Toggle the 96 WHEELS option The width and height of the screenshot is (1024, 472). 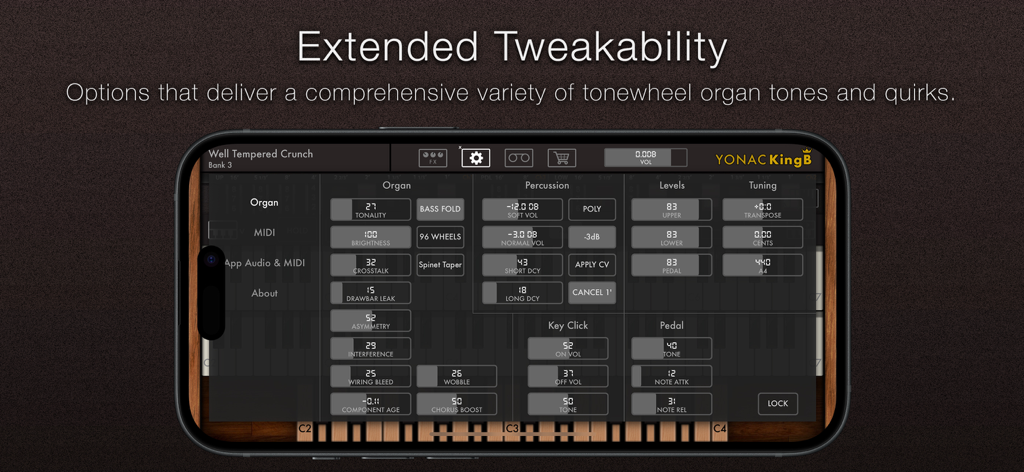tap(440, 237)
